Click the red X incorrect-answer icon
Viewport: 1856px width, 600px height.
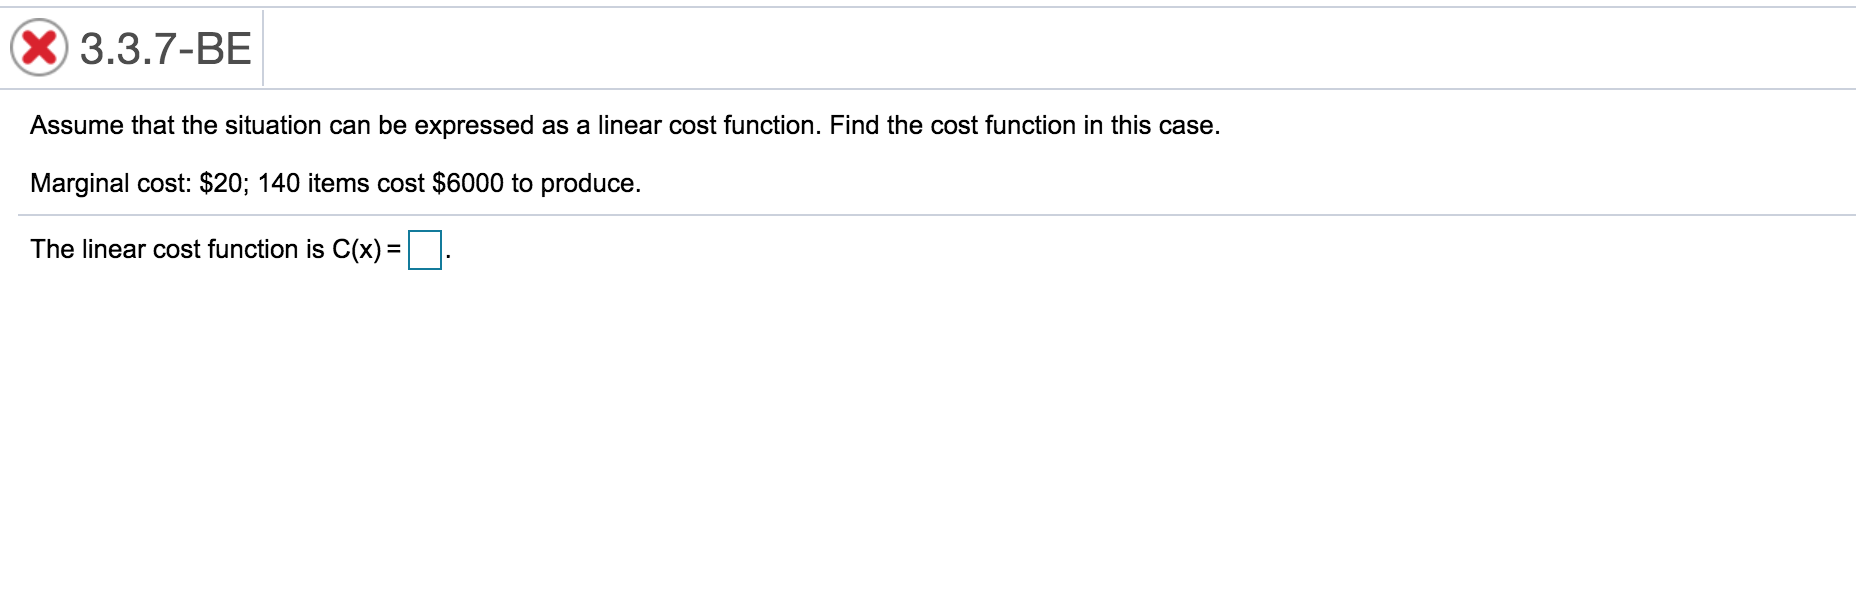(x=41, y=46)
